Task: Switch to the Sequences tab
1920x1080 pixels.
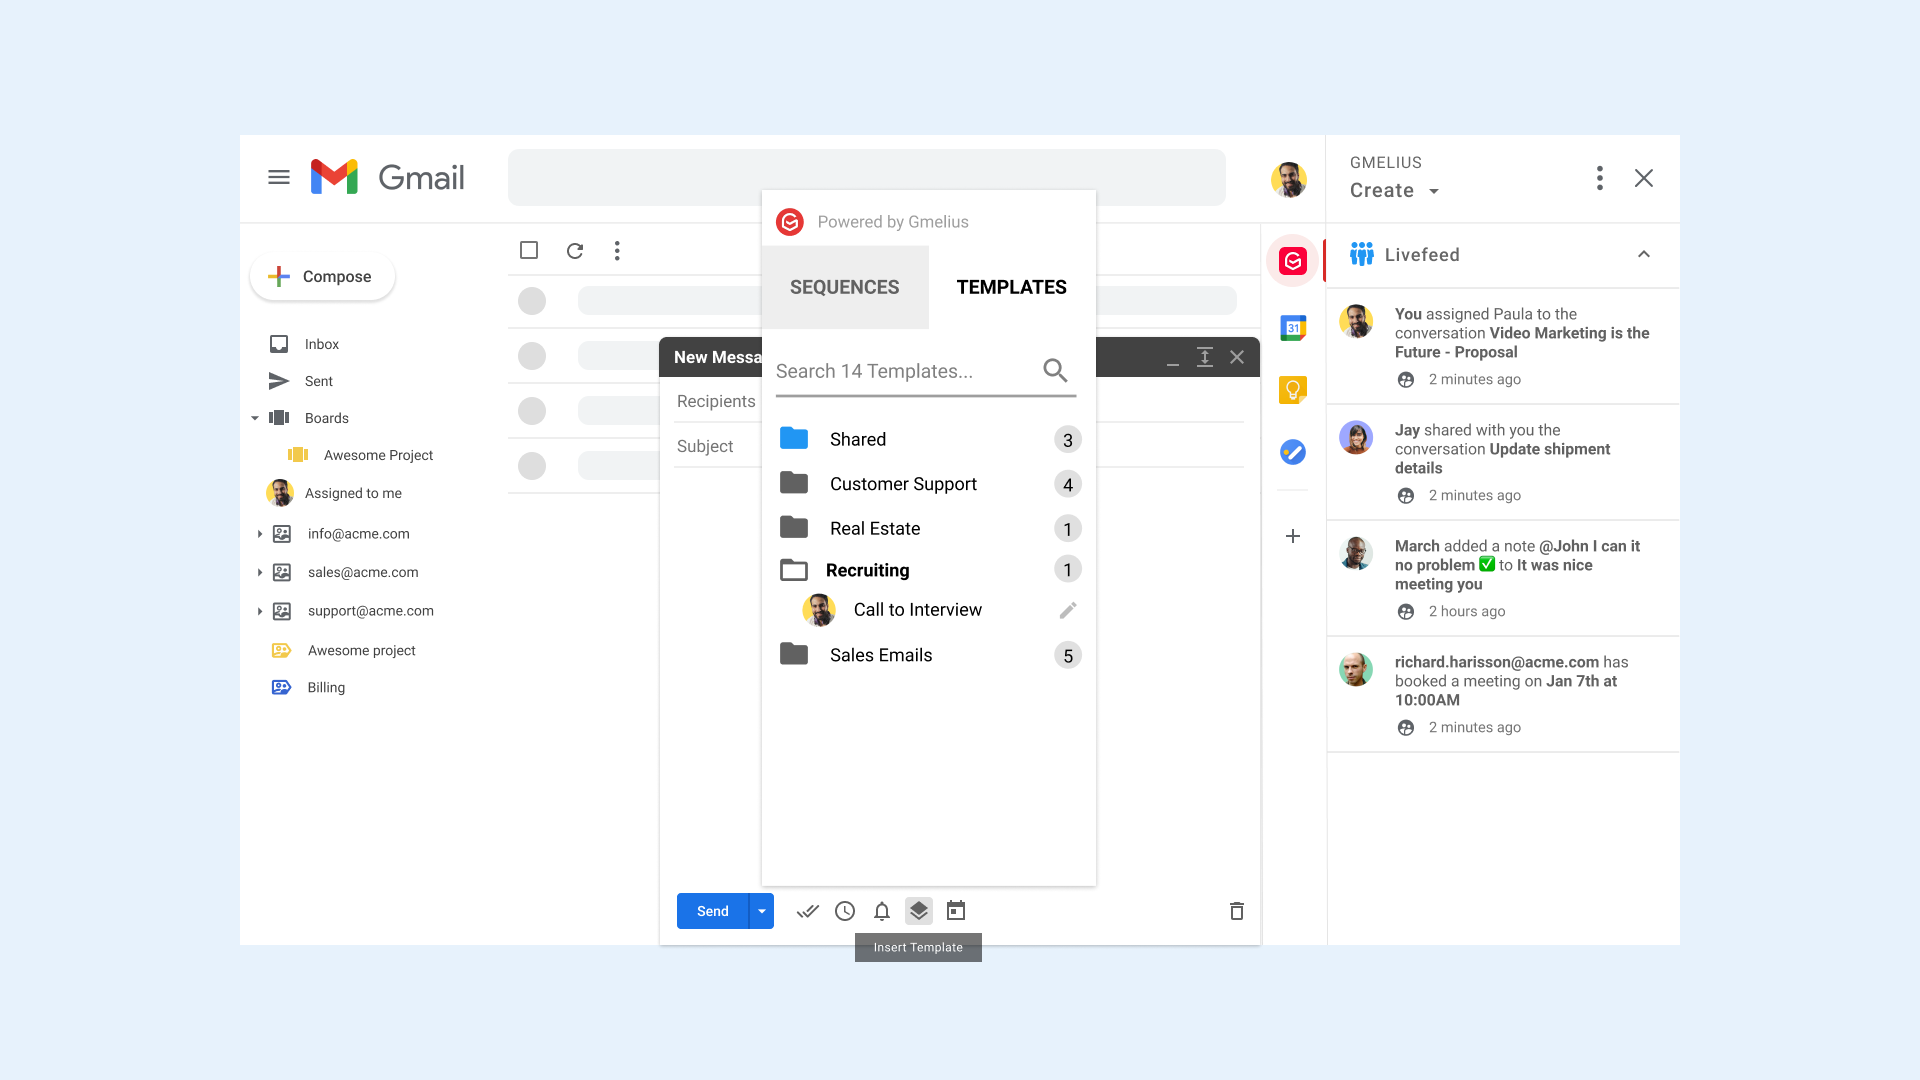Action: pyautogui.click(x=844, y=287)
